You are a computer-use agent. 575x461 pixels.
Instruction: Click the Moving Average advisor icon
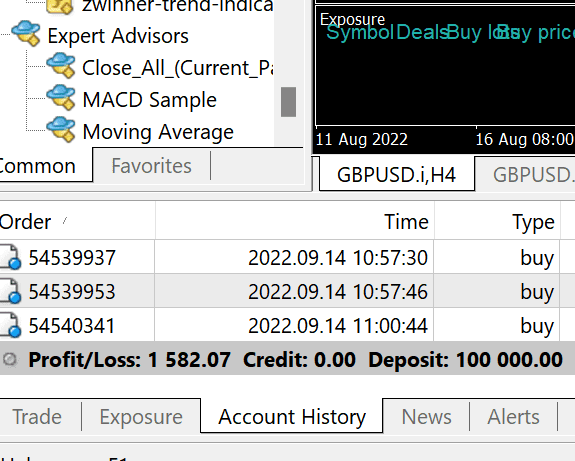pos(61,129)
